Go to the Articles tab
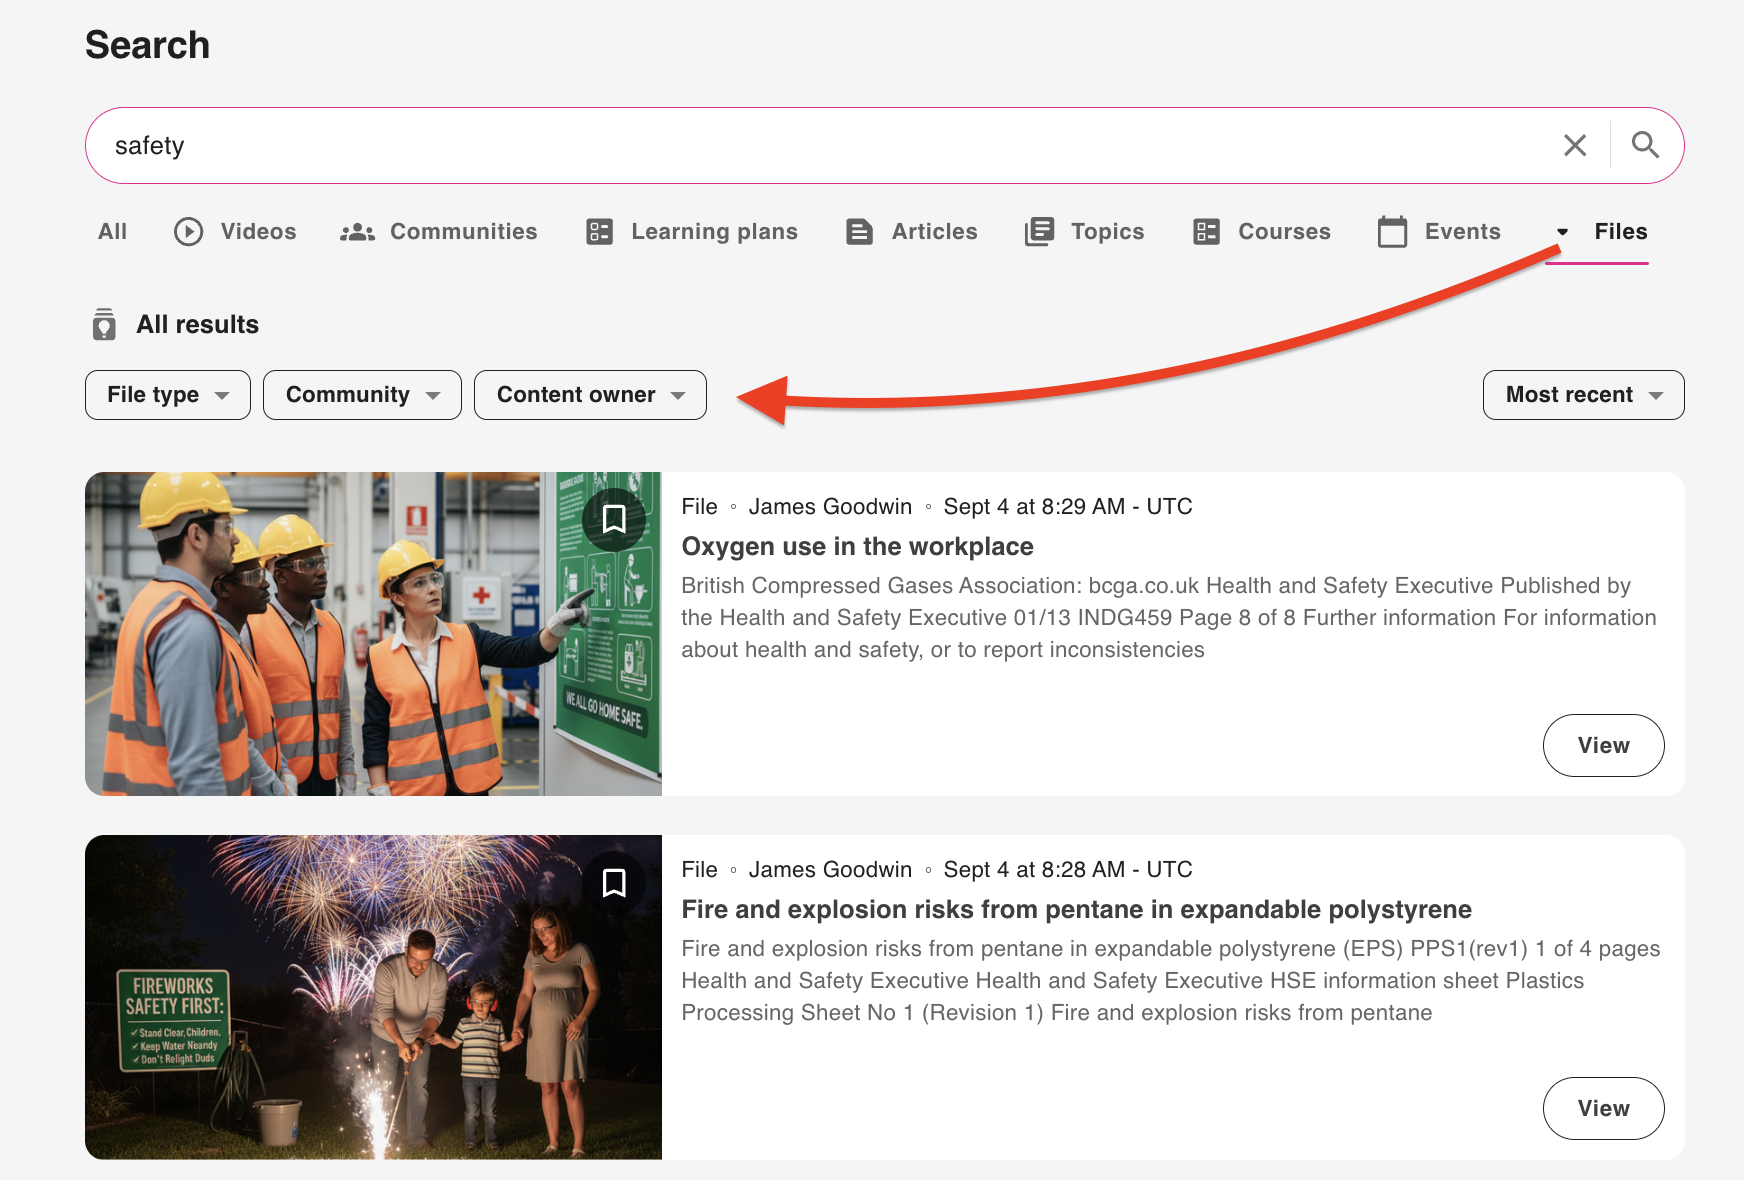 pyautogui.click(x=911, y=232)
